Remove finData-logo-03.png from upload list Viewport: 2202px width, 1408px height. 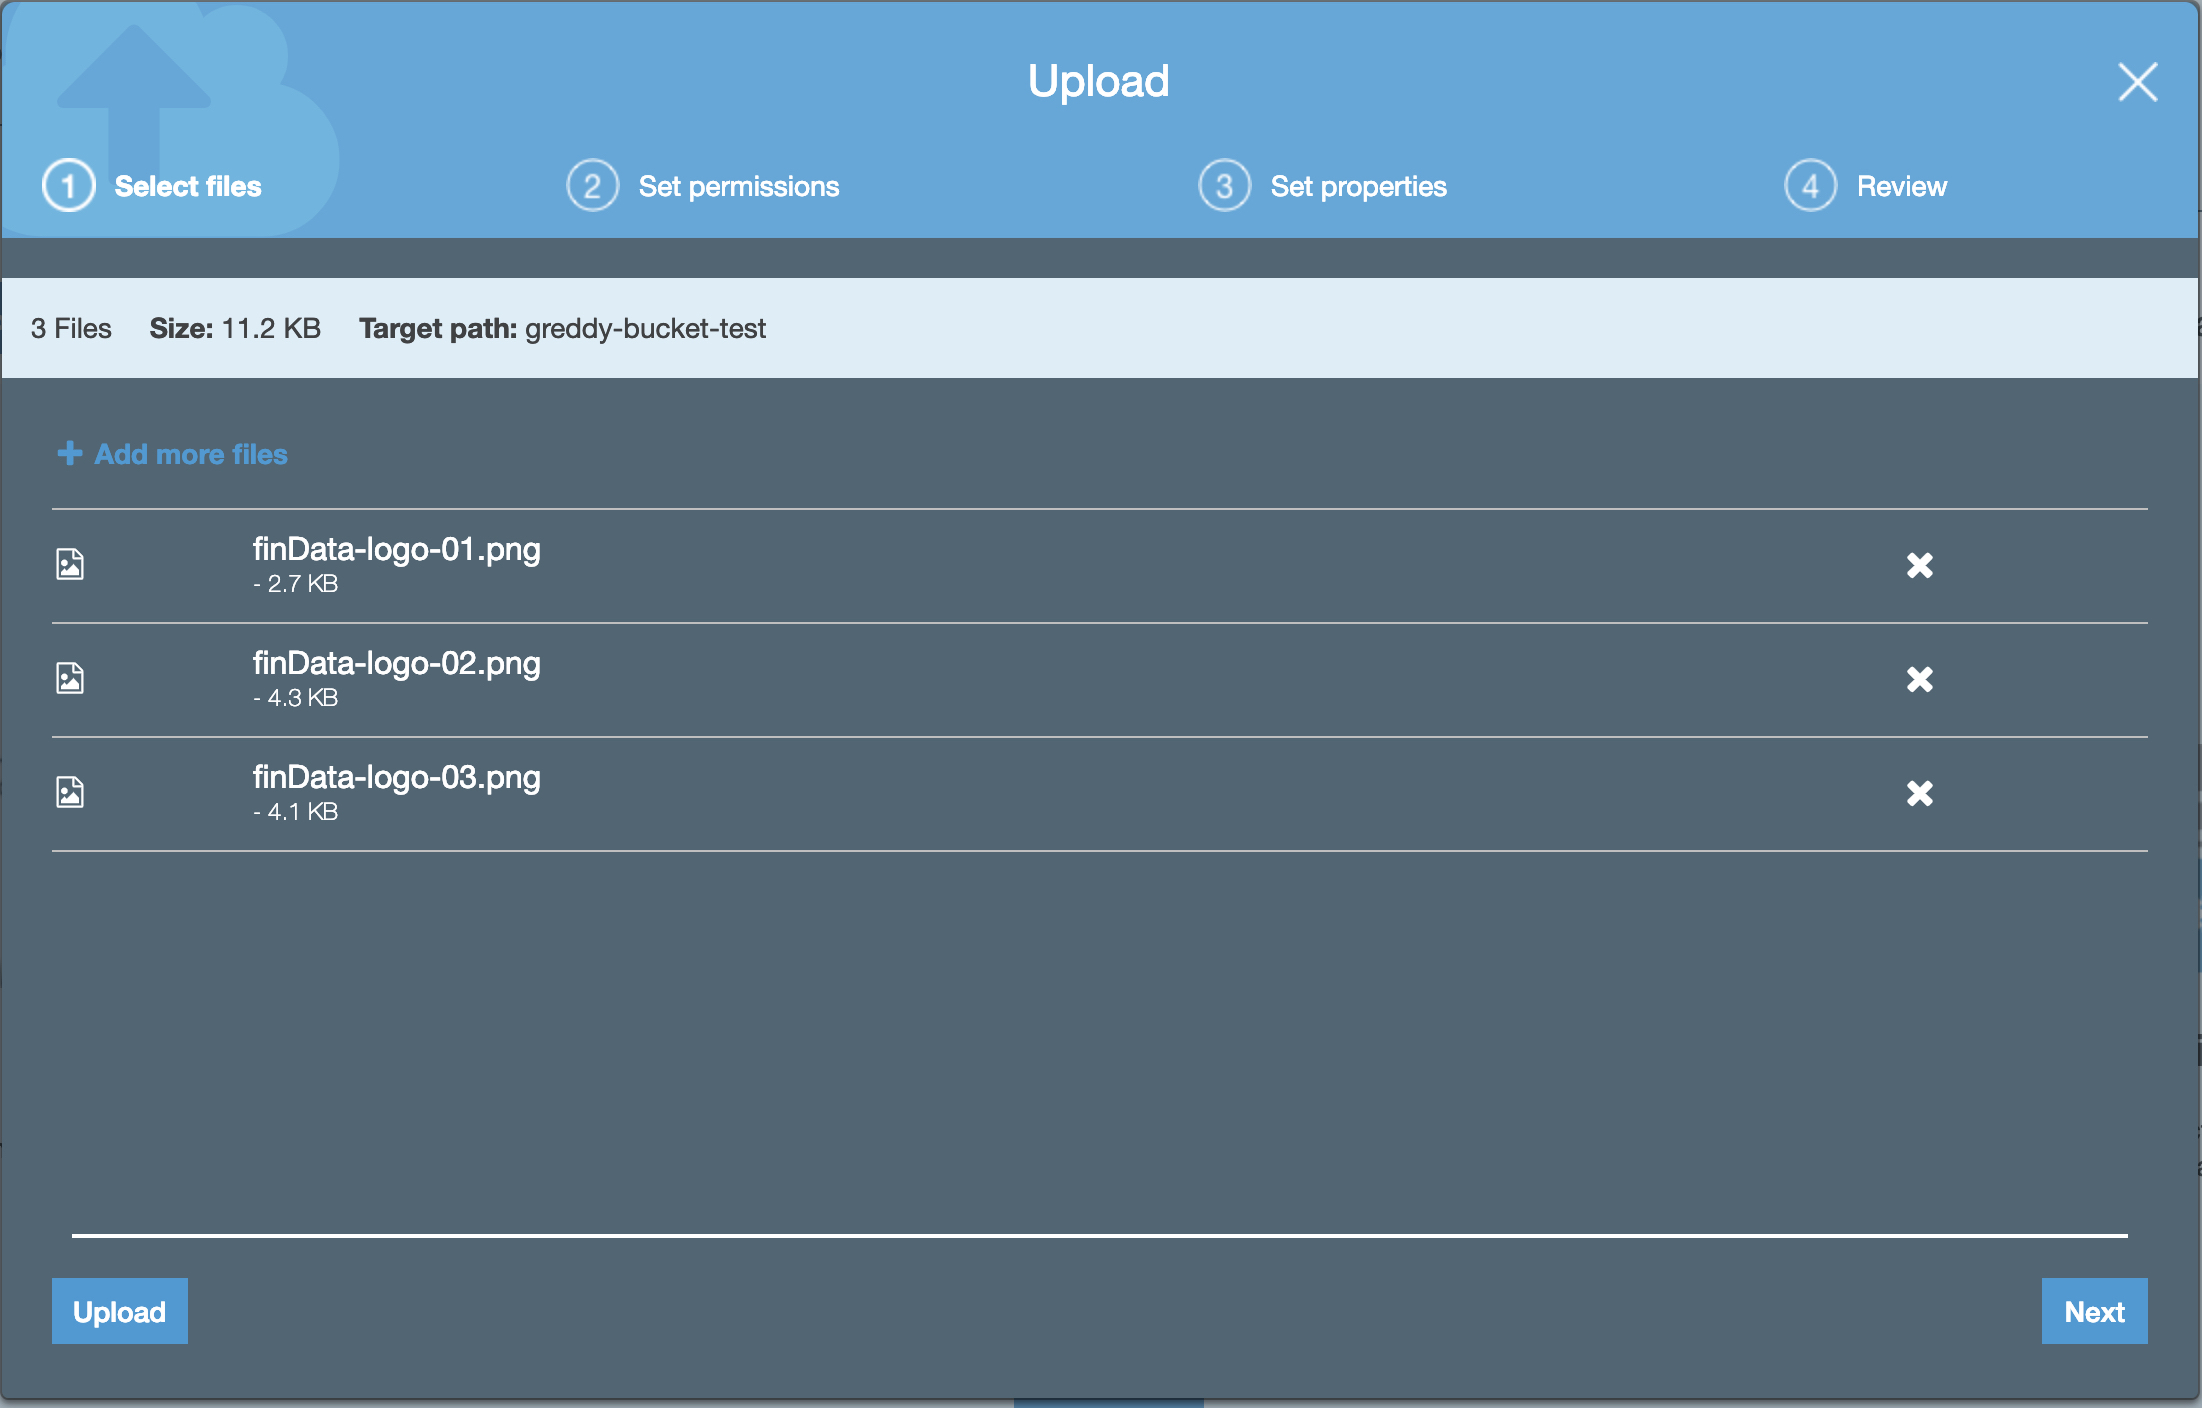[1919, 794]
